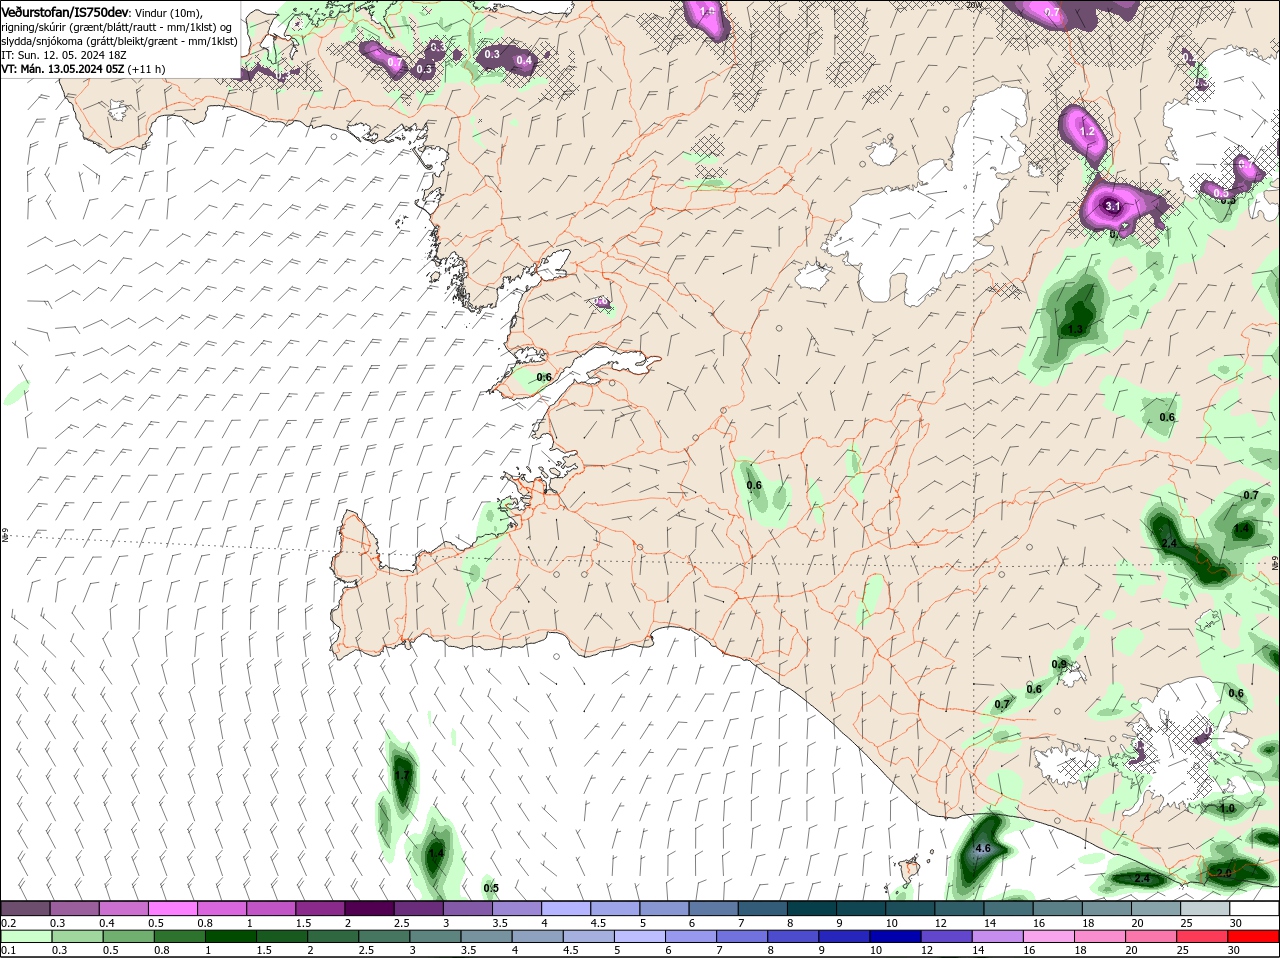Screen dimensions: 1280x958
Task: Select the 30 red swatch in the lower legend row
Action: point(1254,936)
